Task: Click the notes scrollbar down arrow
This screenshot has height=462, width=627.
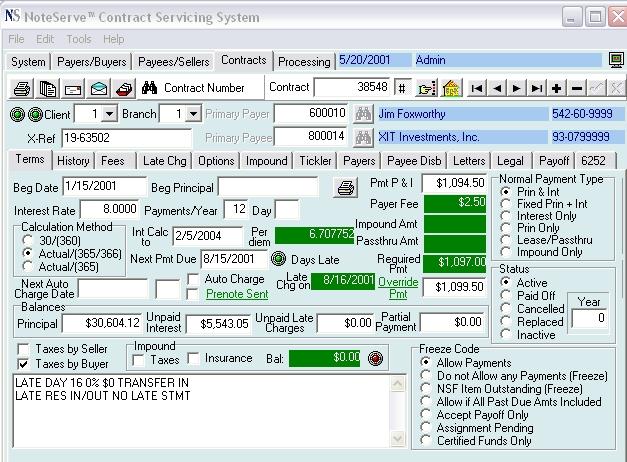Action: [x=398, y=439]
